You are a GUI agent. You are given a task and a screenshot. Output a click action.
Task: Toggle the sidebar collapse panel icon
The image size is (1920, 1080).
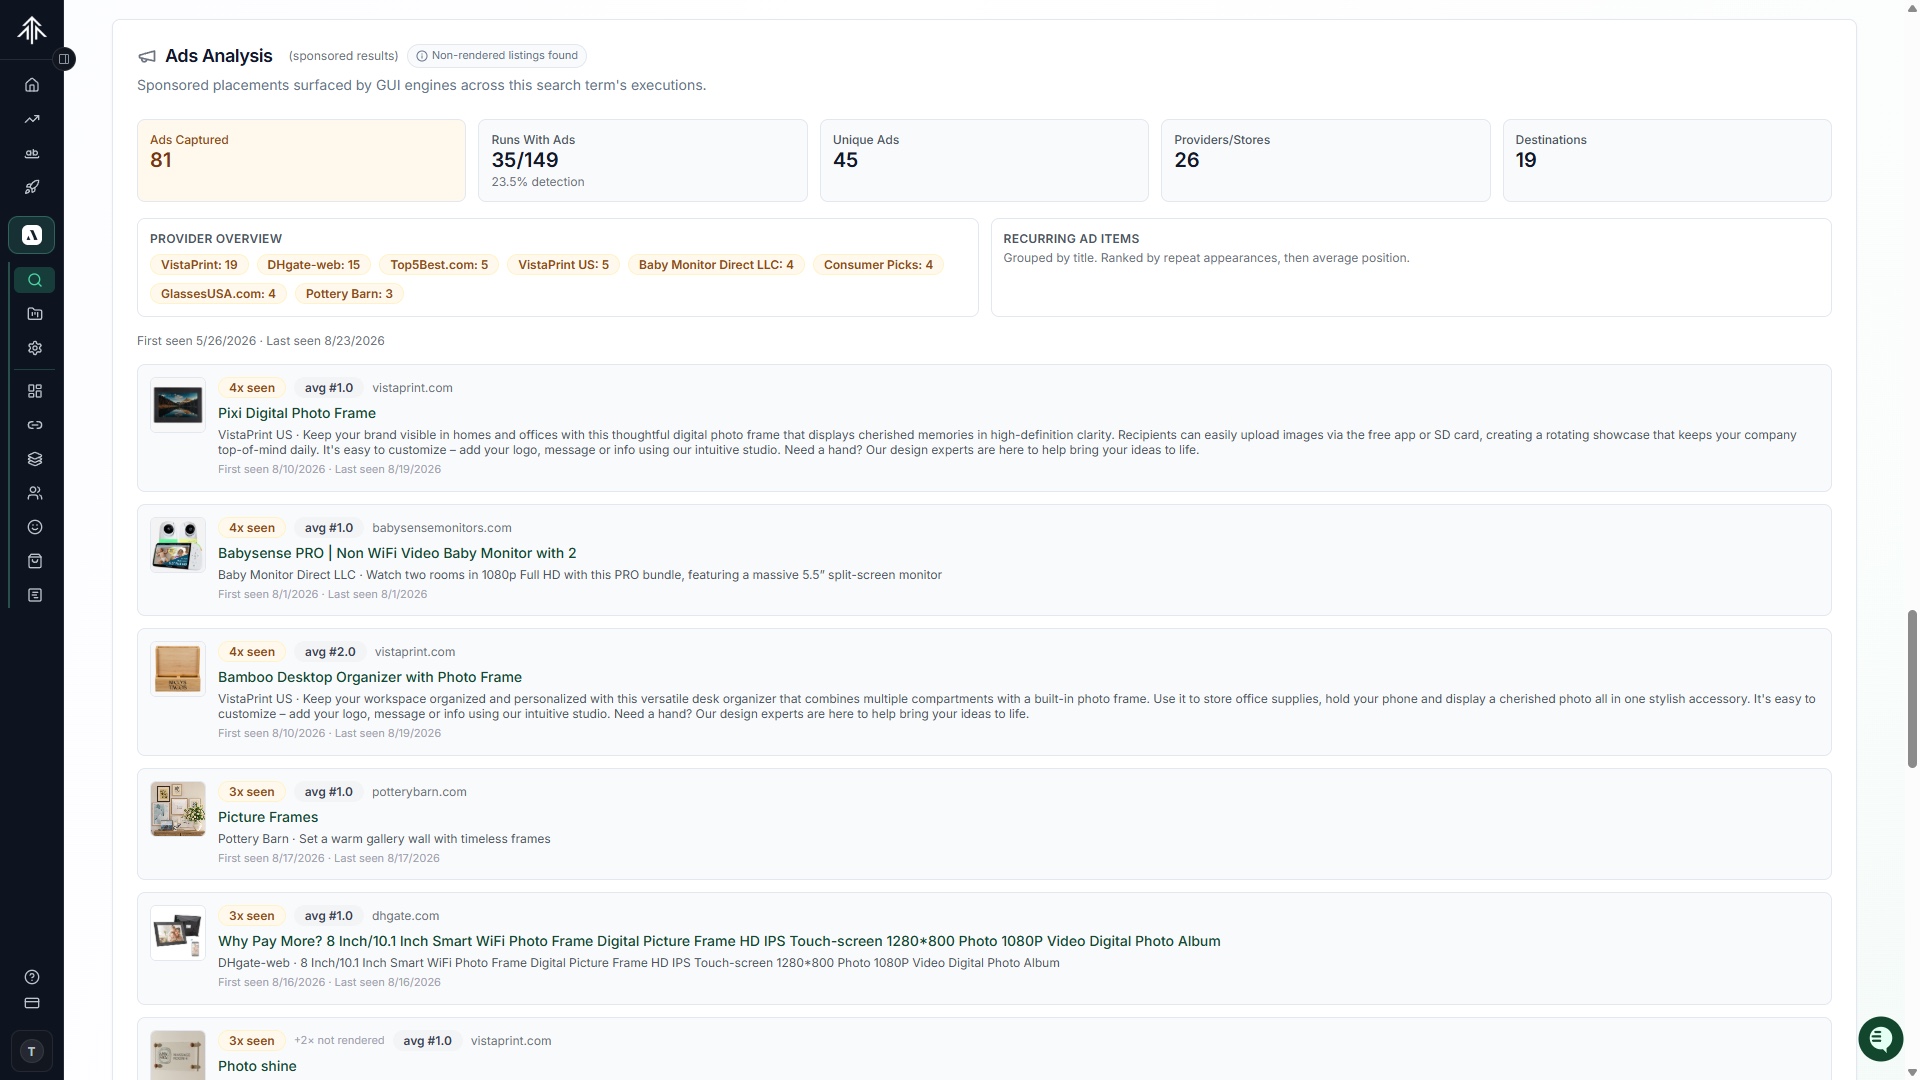click(64, 59)
